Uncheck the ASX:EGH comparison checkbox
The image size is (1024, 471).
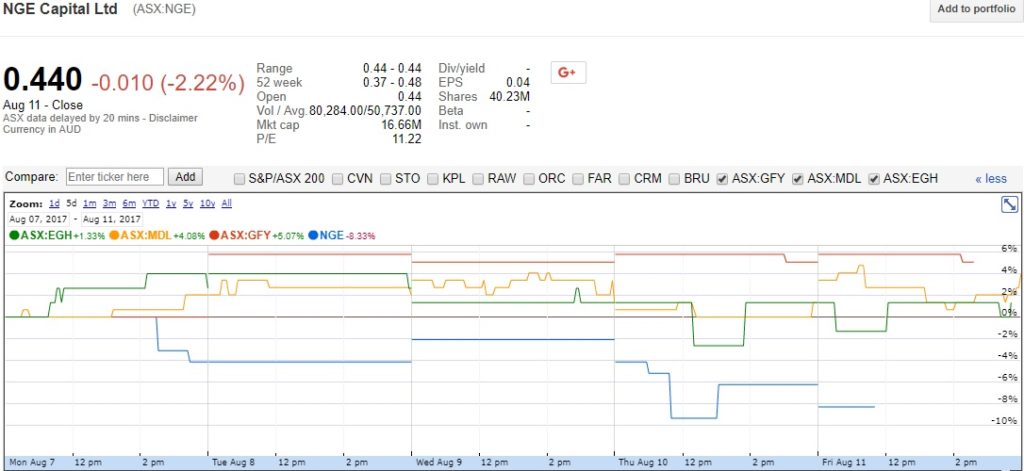pyautogui.click(x=874, y=179)
